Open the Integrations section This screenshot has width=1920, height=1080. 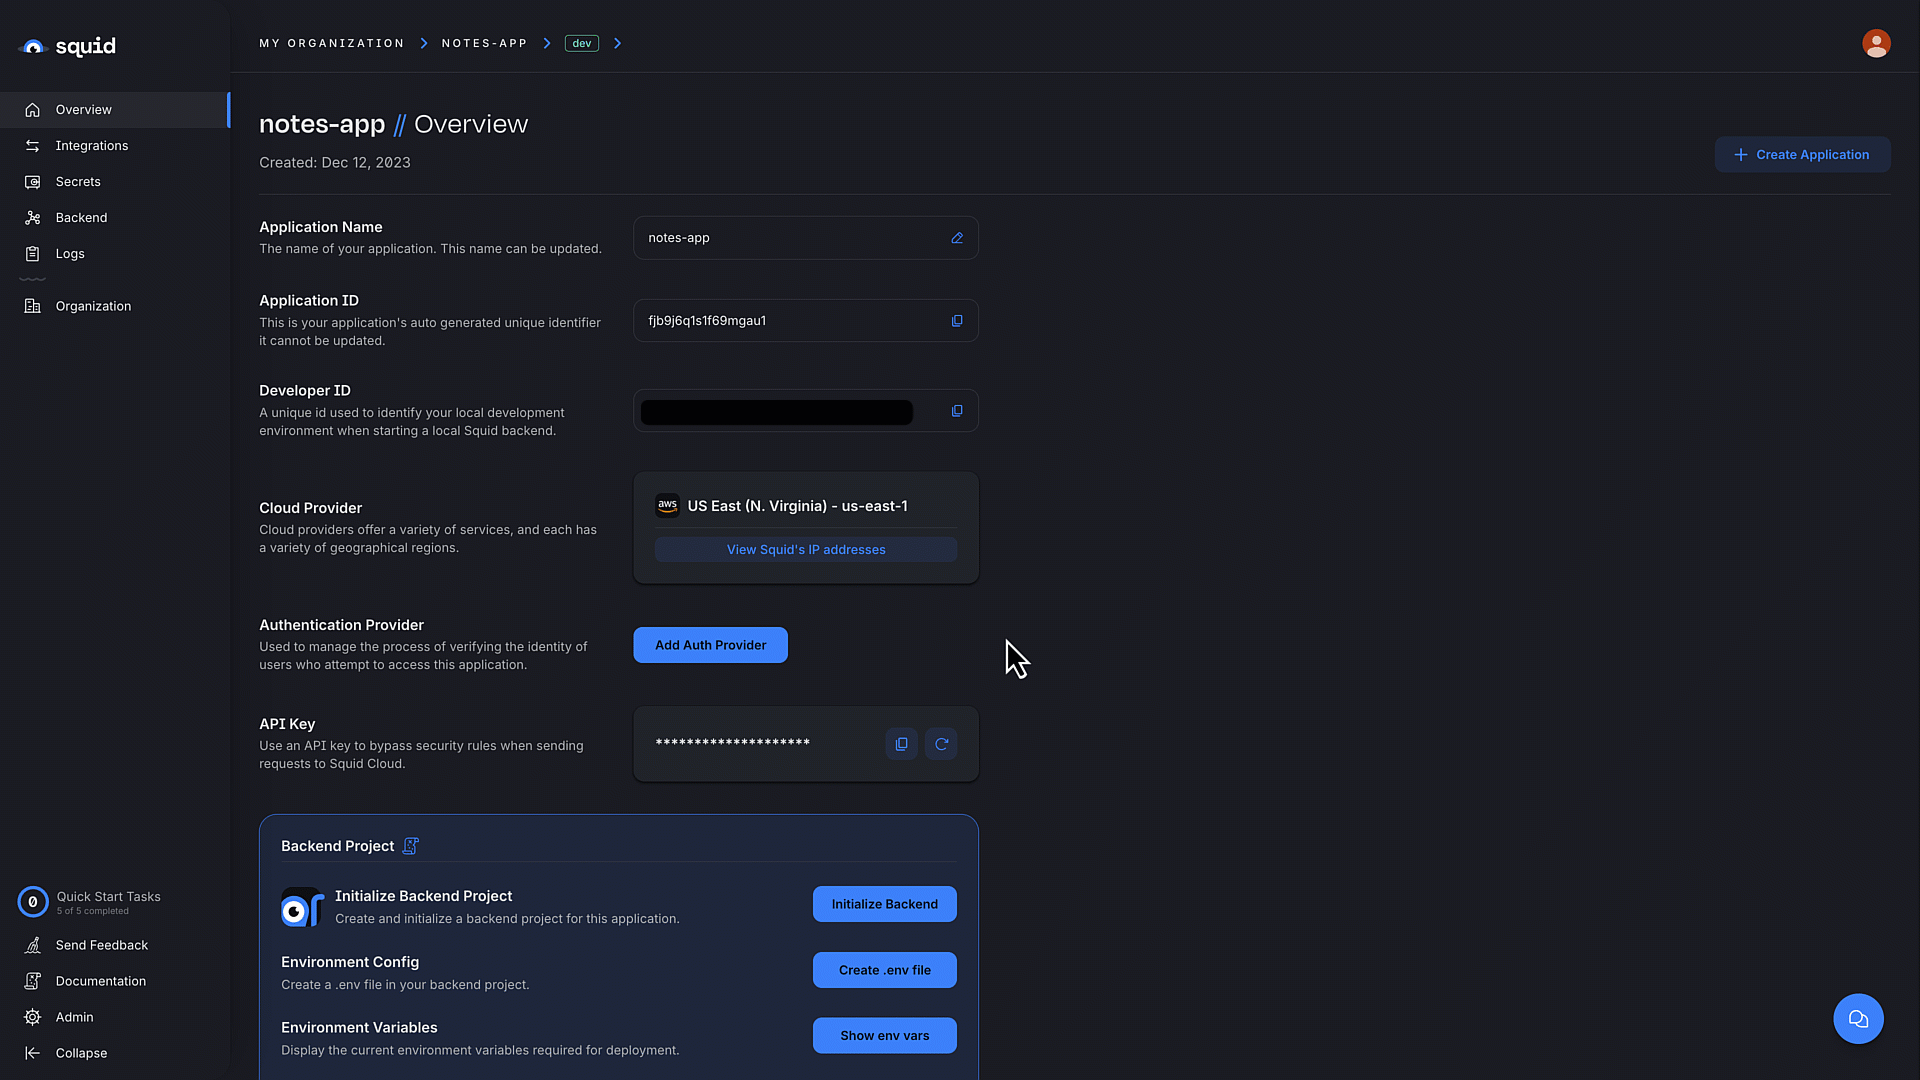coord(91,145)
